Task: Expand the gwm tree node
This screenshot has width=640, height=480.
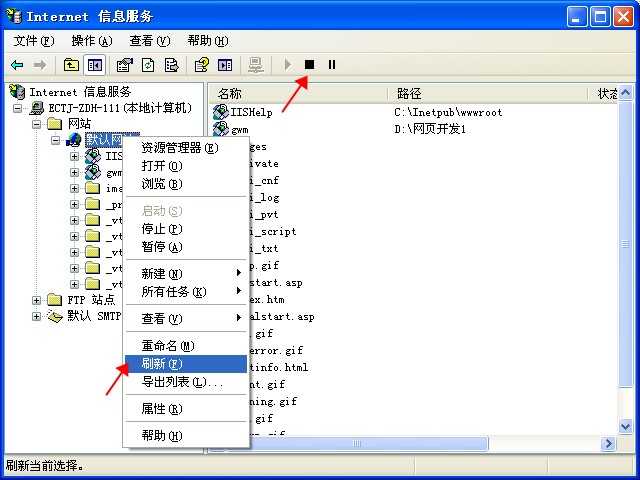Action: tap(74, 172)
